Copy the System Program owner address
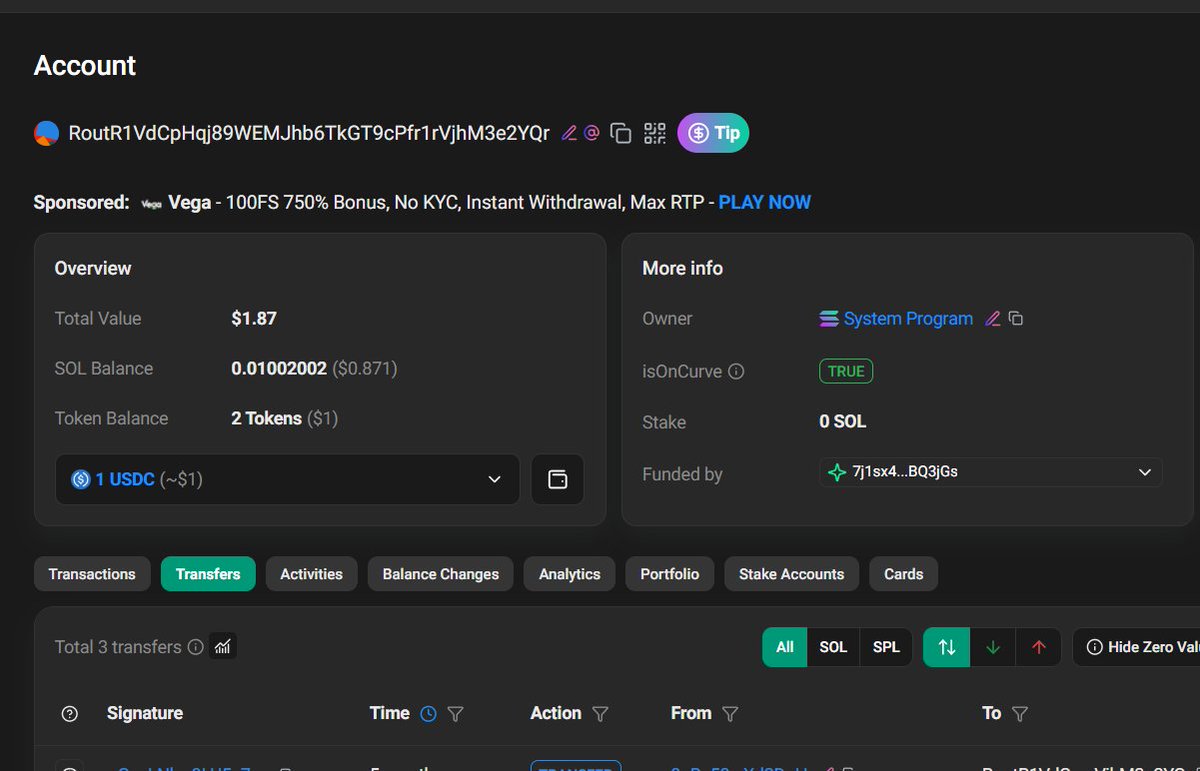Image resolution: width=1200 pixels, height=771 pixels. [x=1016, y=318]
